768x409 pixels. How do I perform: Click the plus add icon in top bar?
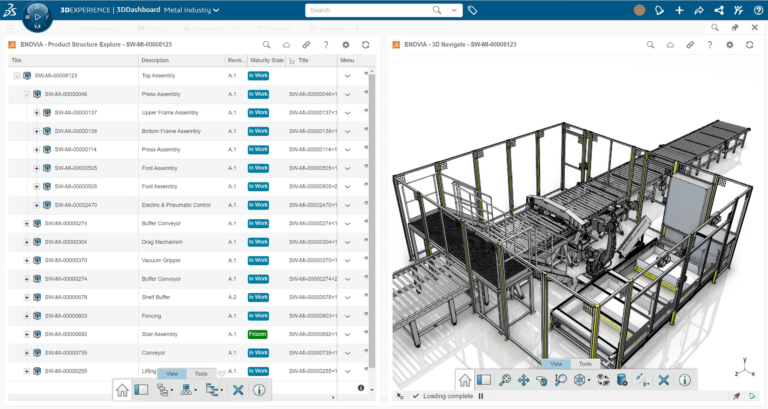[679, 10]
